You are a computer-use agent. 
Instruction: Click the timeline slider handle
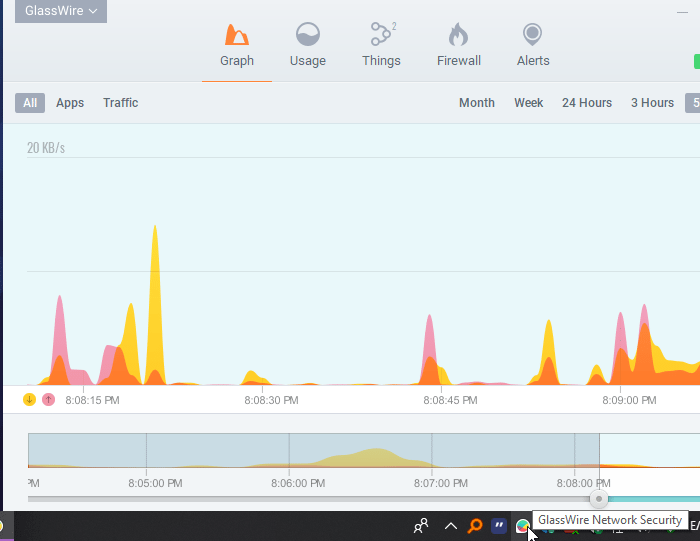click(x=599, y=499)
